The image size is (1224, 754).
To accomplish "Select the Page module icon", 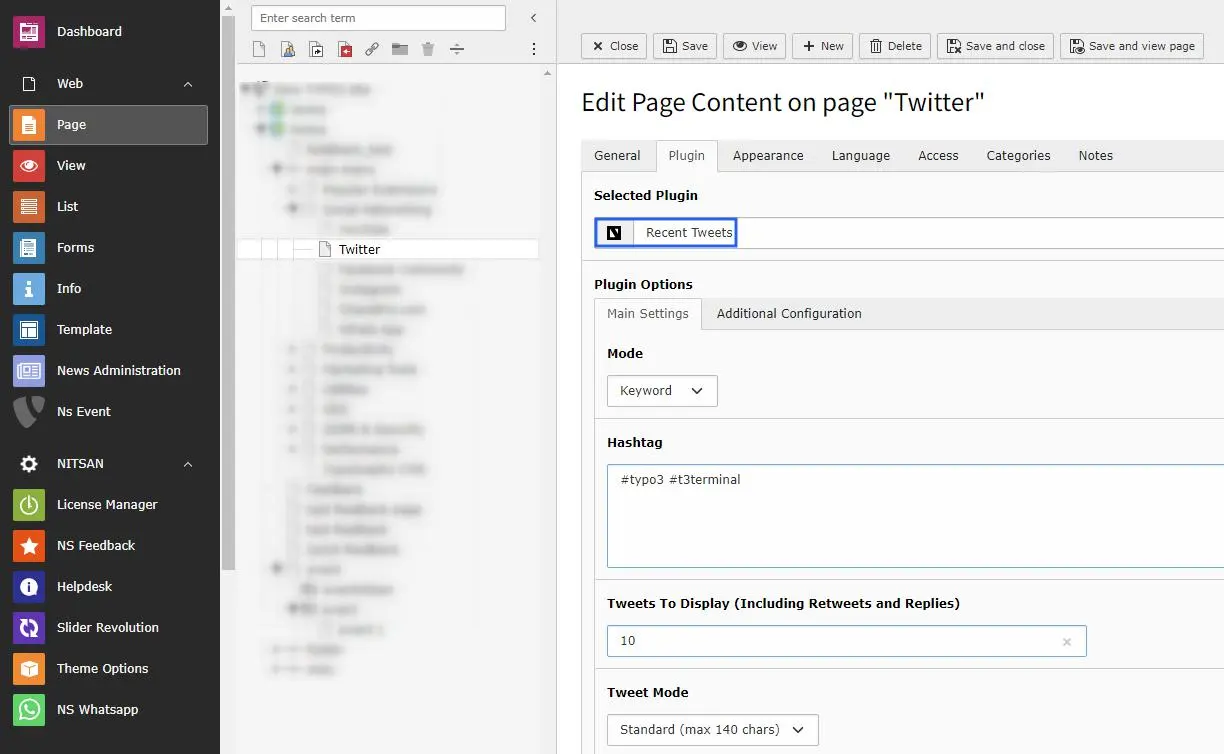I will tap(29, 125).
